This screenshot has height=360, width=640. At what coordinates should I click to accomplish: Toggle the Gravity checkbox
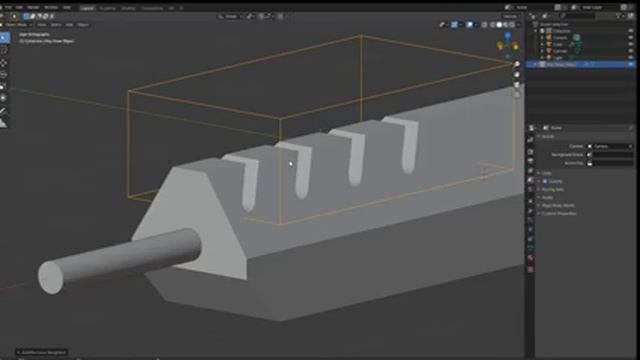tap(545, 181)
